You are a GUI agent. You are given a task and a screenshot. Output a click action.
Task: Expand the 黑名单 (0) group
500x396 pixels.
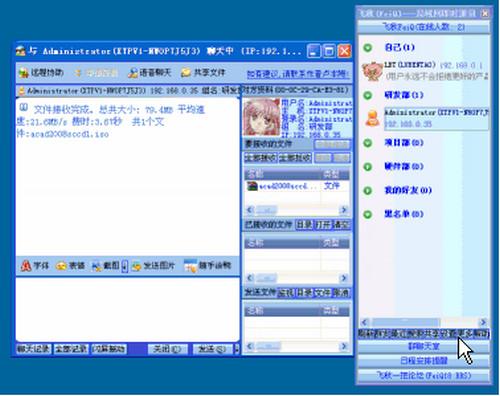367,214
